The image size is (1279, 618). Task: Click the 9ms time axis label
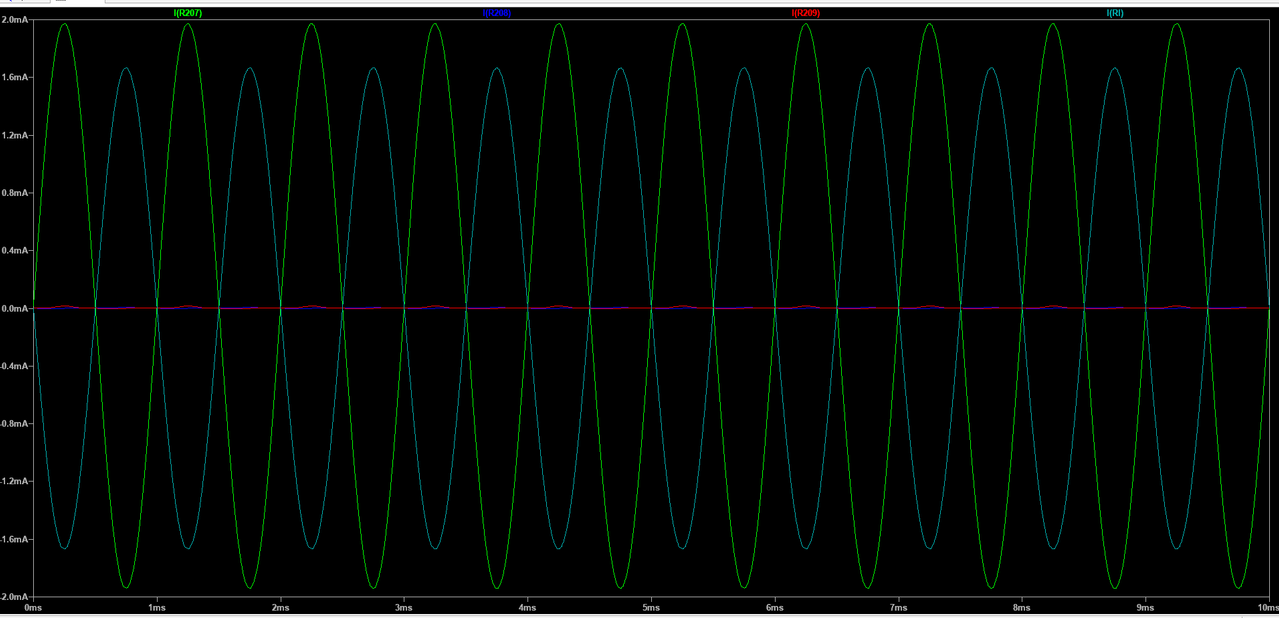[1146, 607]
